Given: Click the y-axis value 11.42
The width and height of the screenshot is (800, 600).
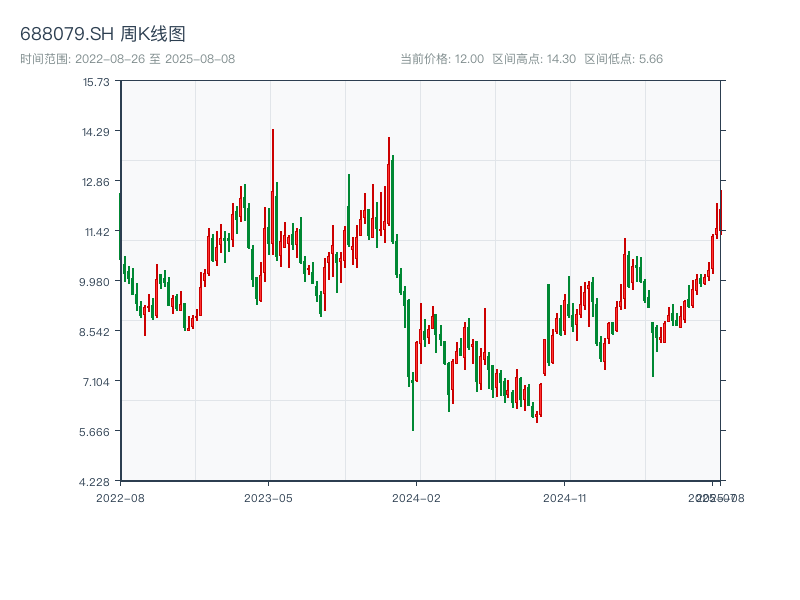Looking at the screenshot, I should [97, 232].
